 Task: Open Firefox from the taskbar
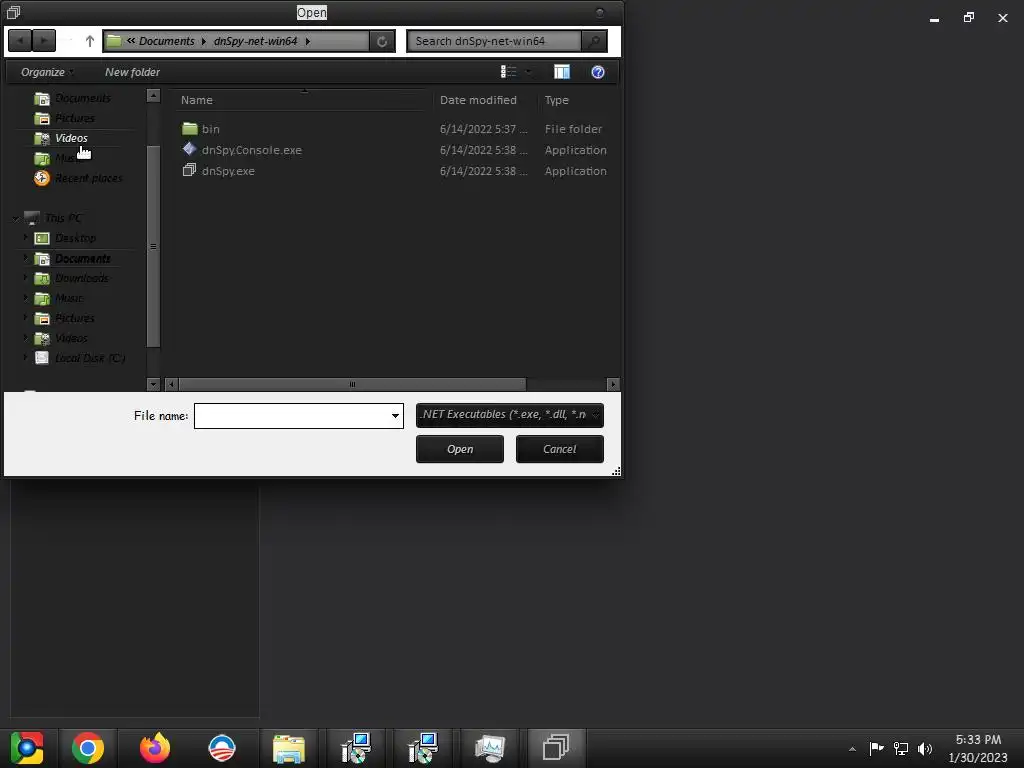155,748
